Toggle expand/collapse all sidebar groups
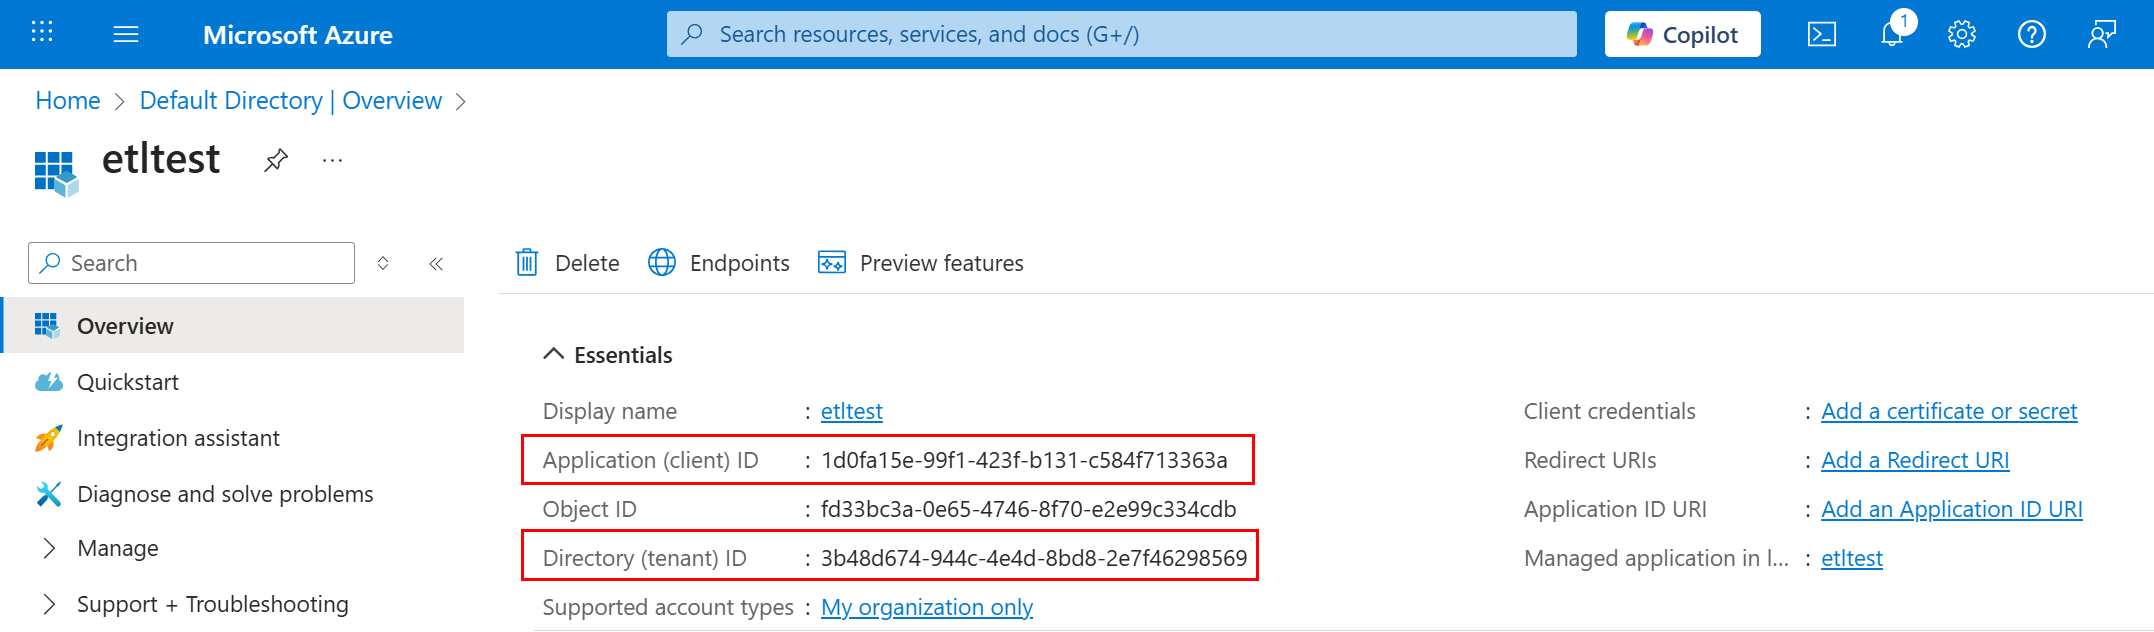Screen dimensions: 2154x632 pyautogui.click(x=383, y=263)
